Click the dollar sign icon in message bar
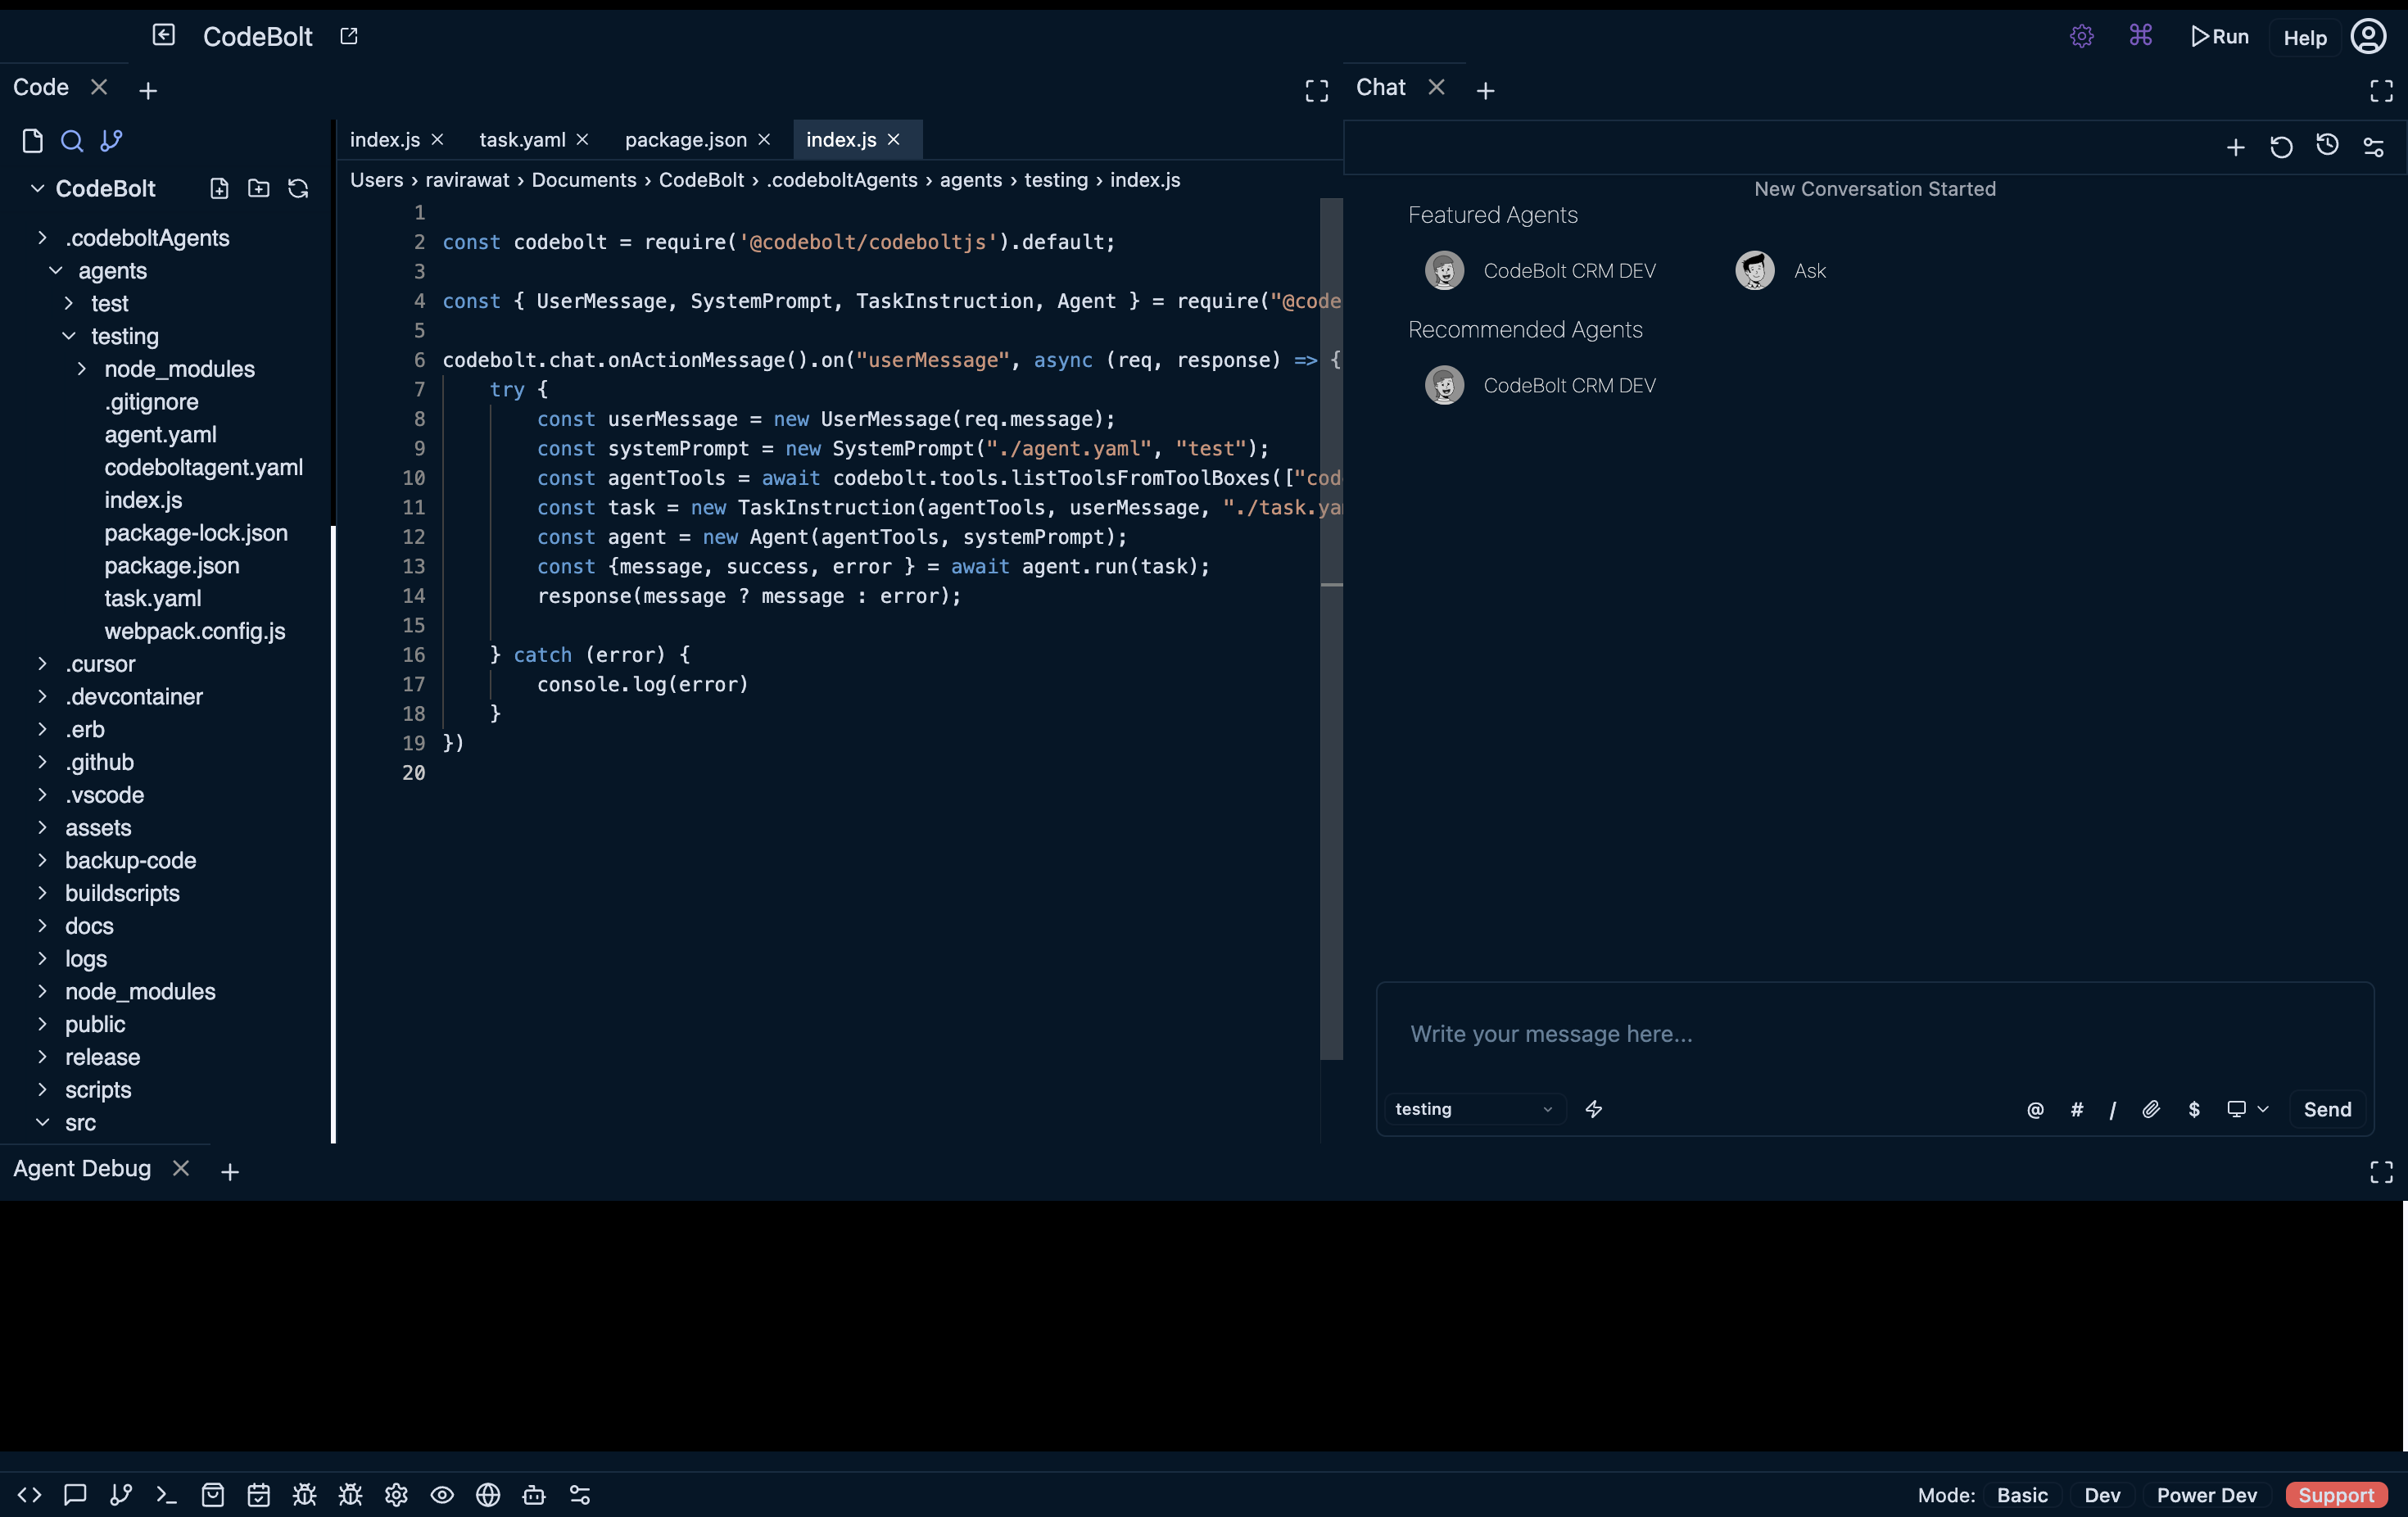The height and width of the screenshot is (1517, 2408). tap(2194, 1110)
